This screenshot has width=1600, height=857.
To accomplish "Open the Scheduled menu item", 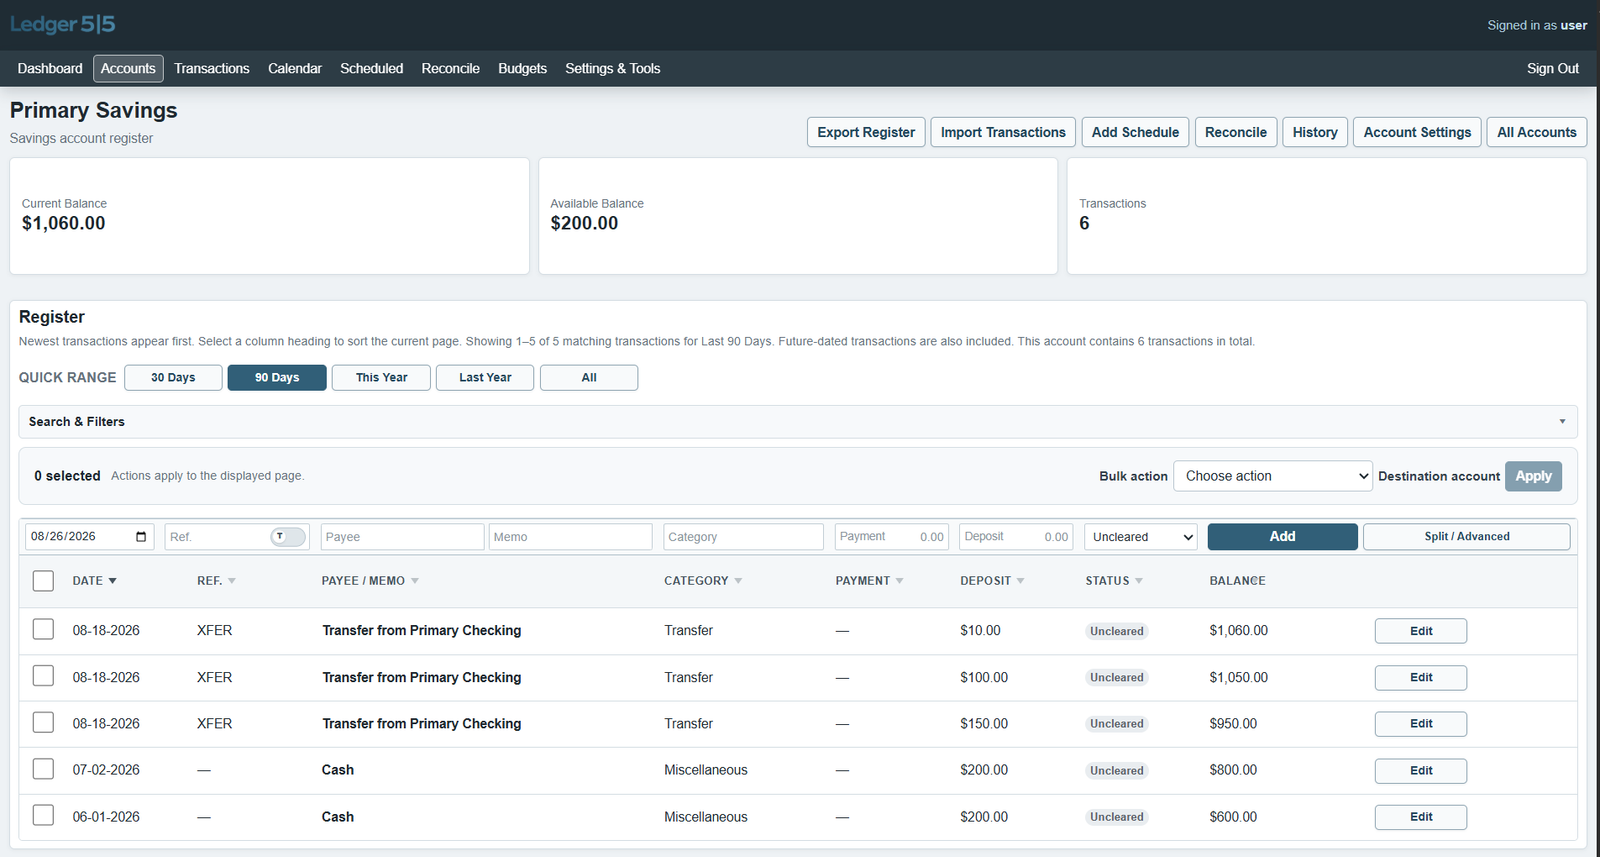I will click(x=372, y=69).
